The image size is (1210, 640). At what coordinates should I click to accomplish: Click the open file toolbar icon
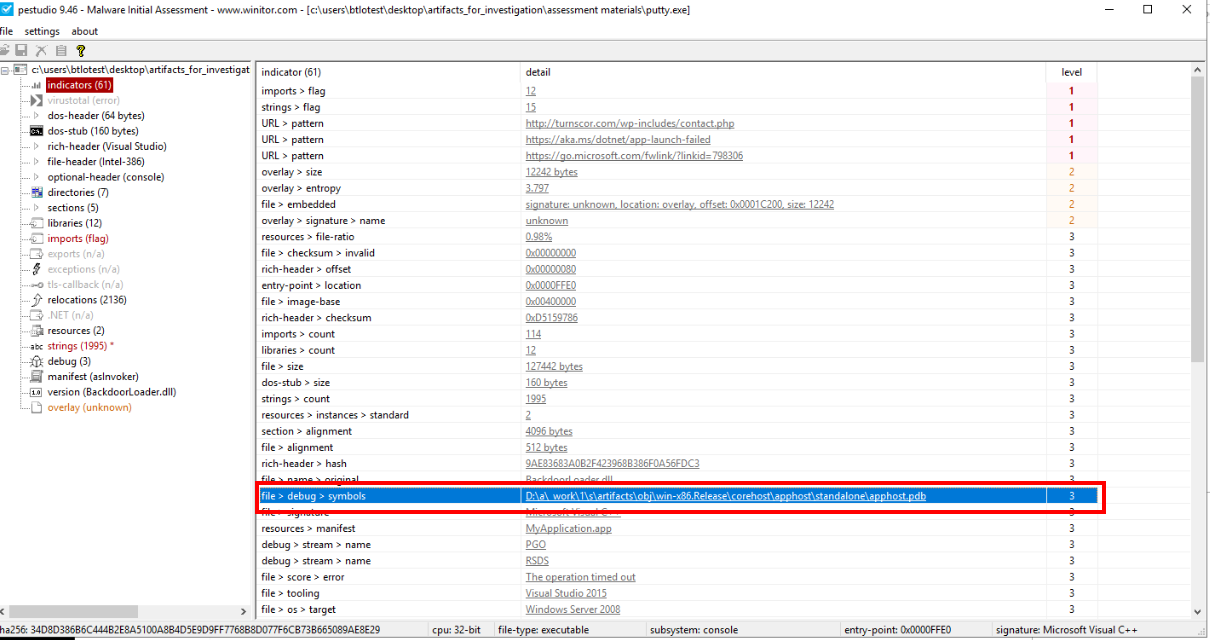[5, 50]
